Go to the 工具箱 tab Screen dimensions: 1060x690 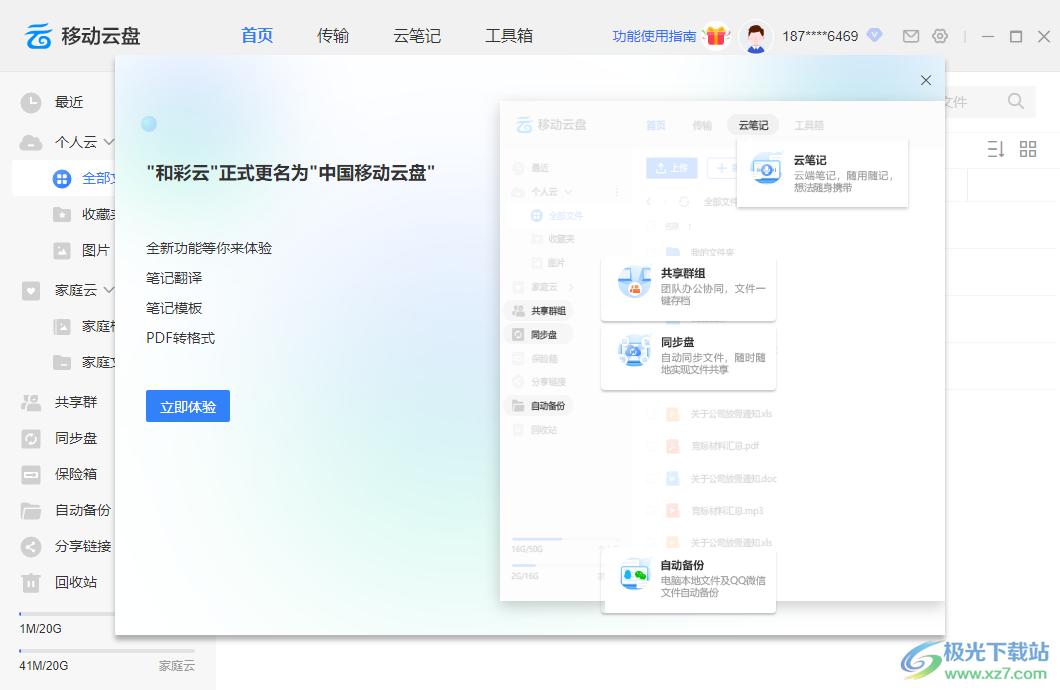click(509, 36)
